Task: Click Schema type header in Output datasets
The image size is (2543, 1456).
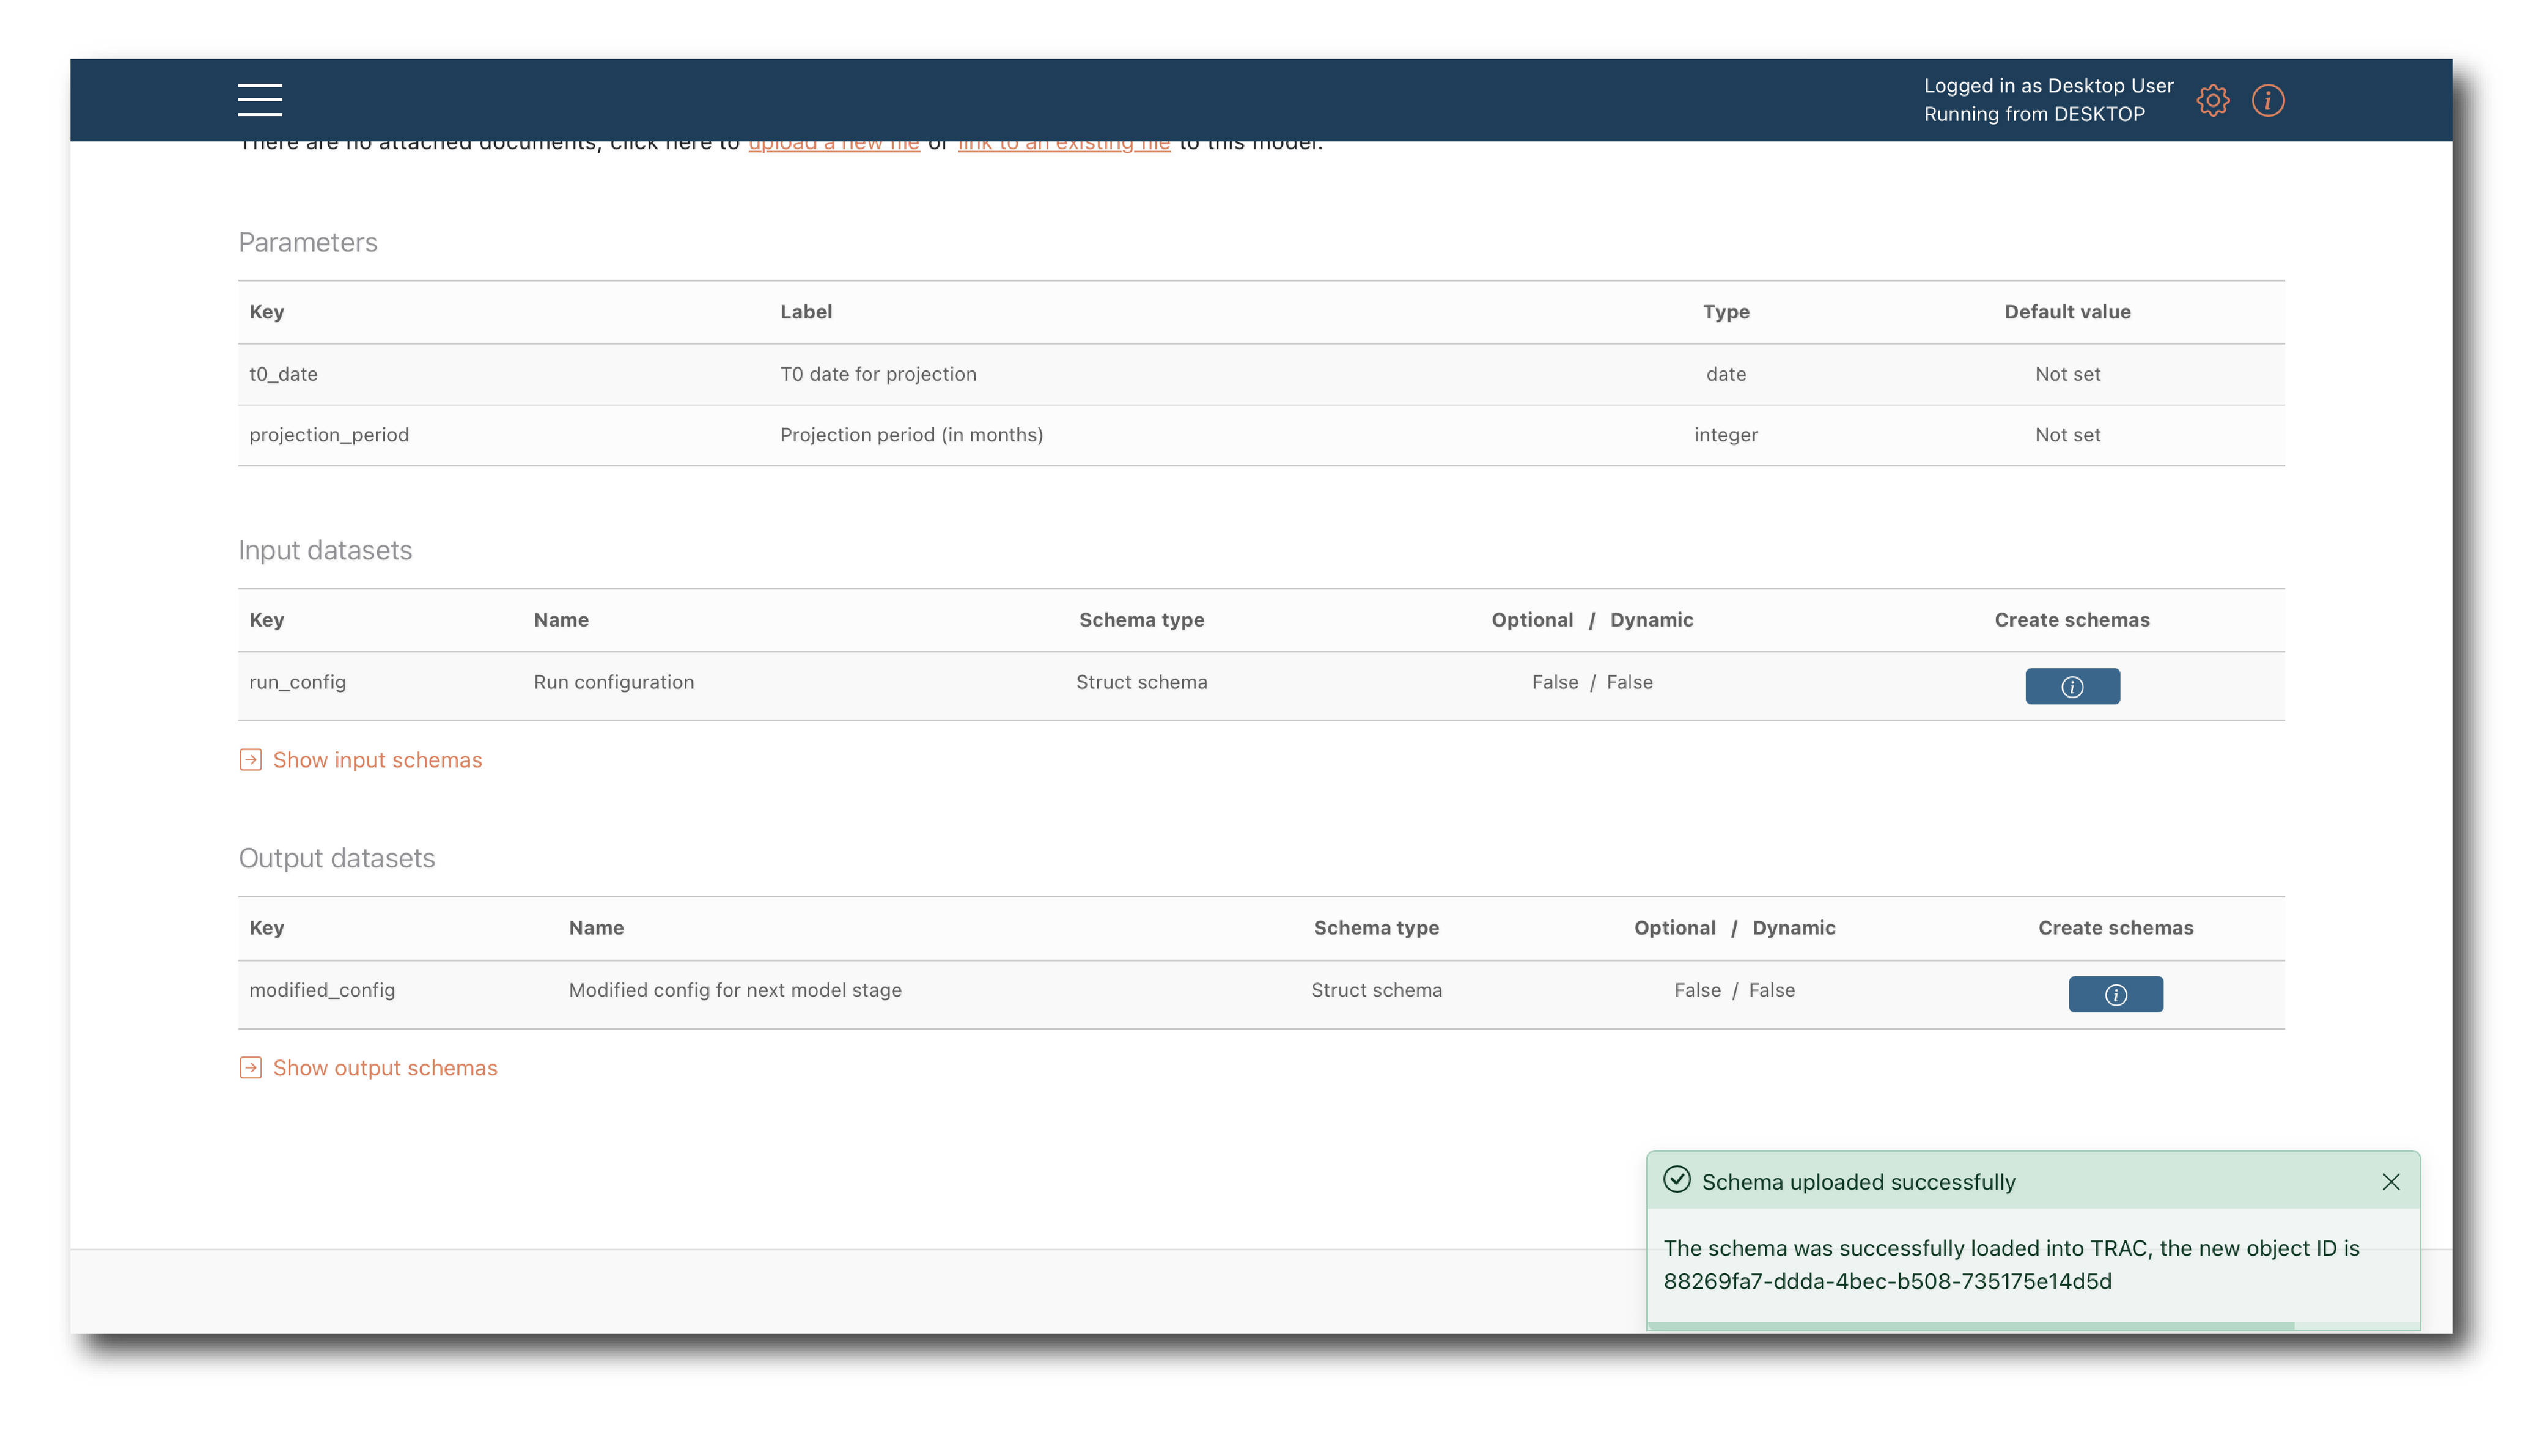Action: 1376,928
